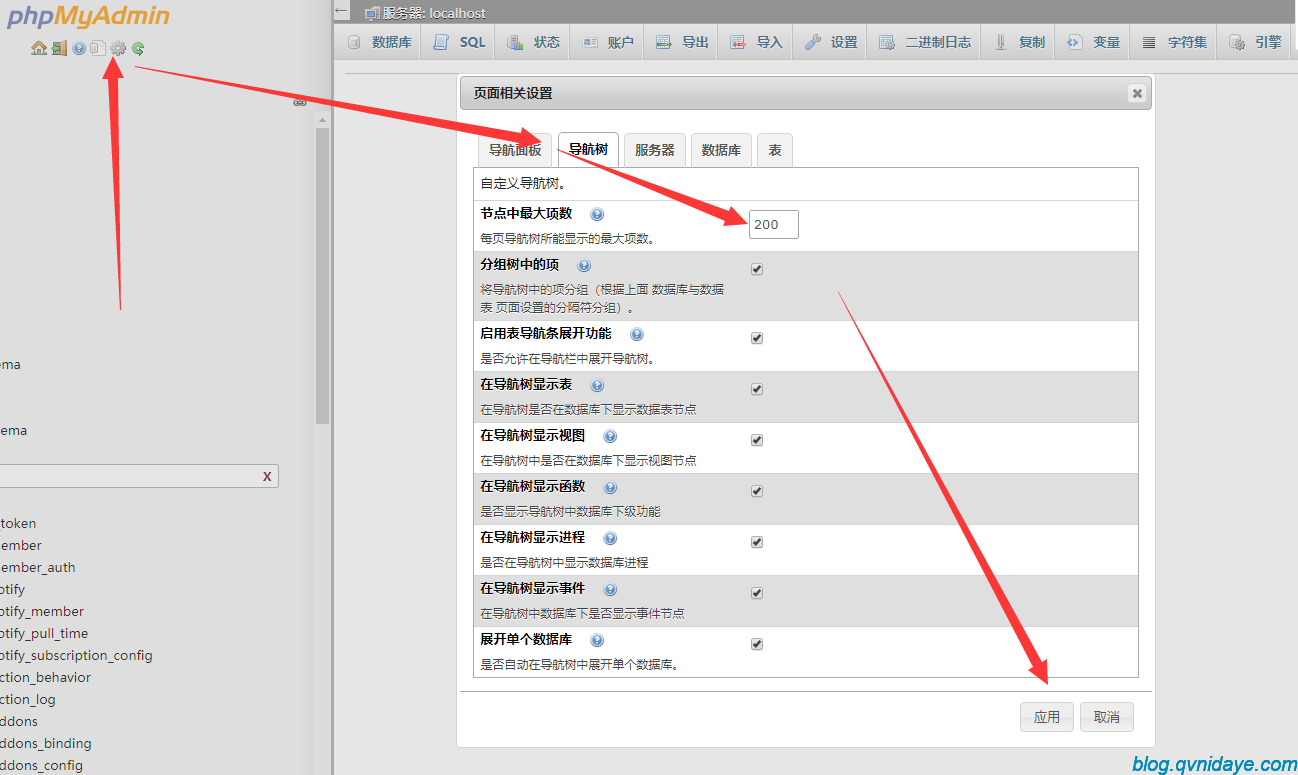Image resolution: width=1298 pixels, height=775 pixels.
Task: Click the phpMyAdmin logo
Action: point(89,17)
